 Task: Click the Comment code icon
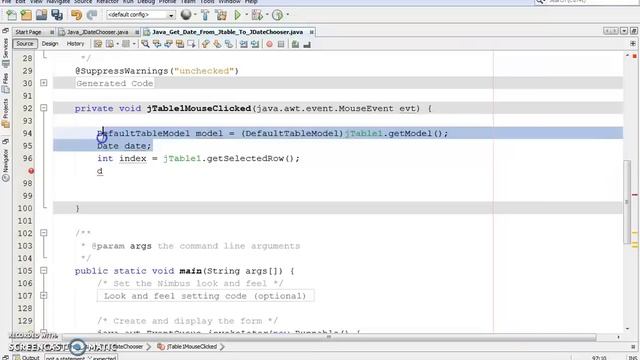[295, 44]
